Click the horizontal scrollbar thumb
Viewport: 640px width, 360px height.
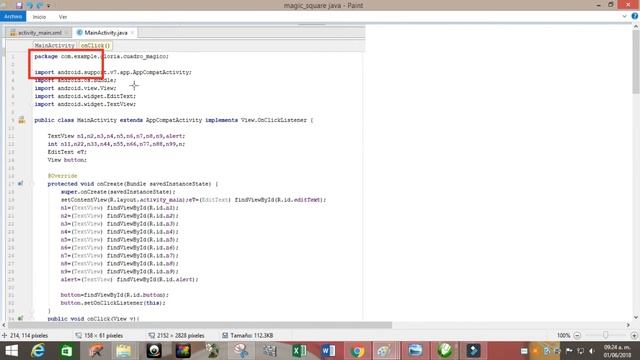coord(200,325)
